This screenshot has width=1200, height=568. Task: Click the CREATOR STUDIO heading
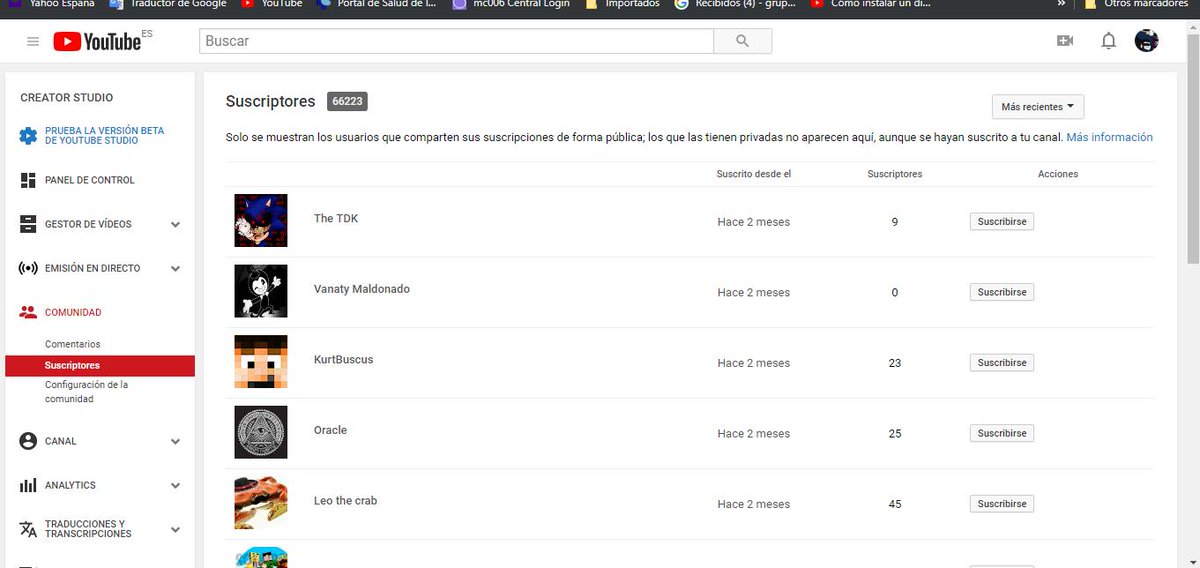[x=67, y=98]
